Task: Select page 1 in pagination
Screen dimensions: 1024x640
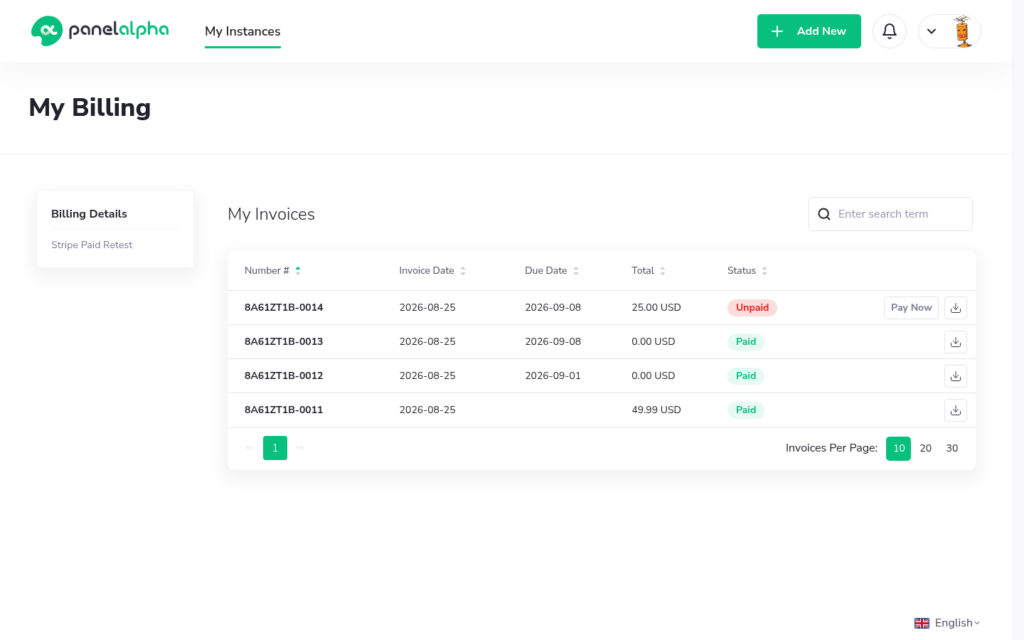Action: click(x=275, y=448)
